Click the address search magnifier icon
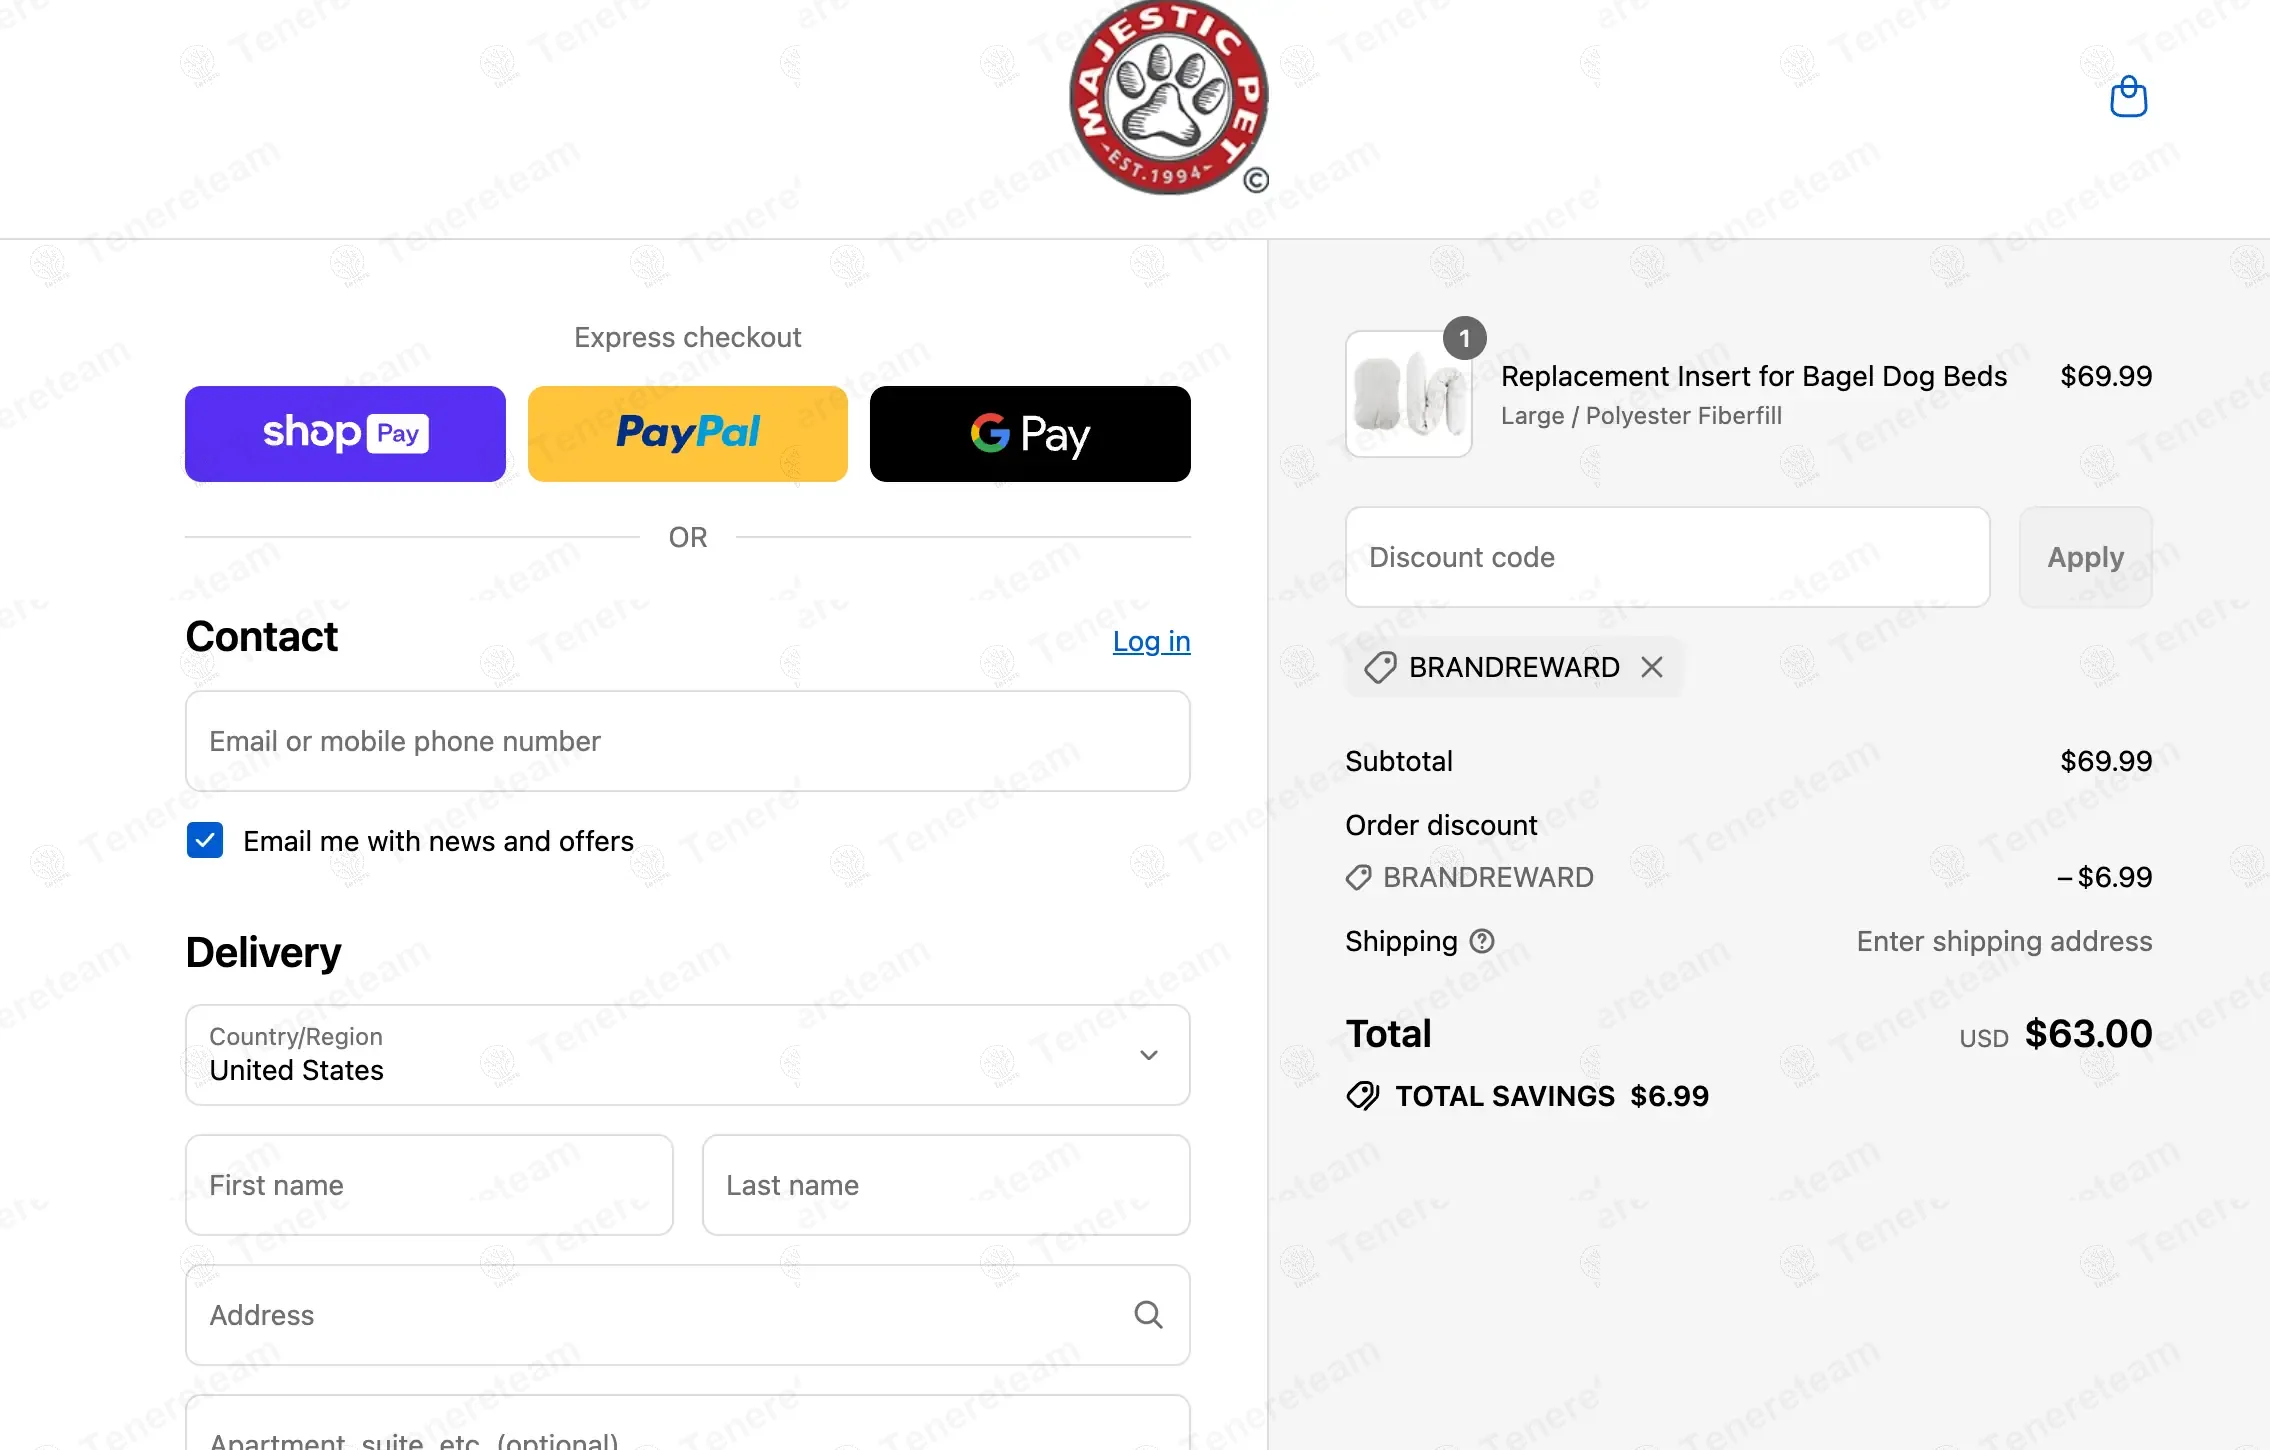The width and height of the screenshot is (2270, 1450). point(1148,1314)
